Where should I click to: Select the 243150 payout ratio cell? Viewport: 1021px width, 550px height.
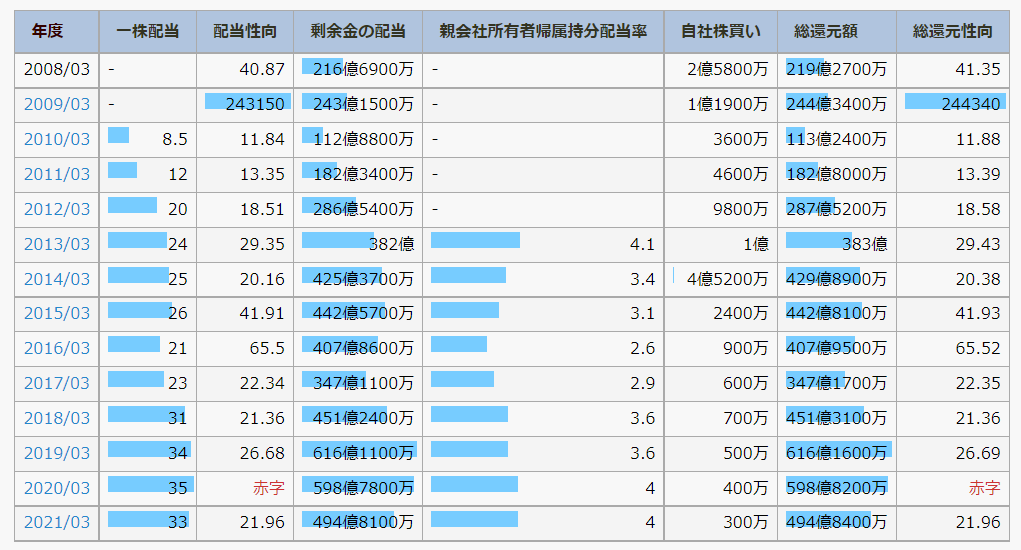[x=245, y=104]
